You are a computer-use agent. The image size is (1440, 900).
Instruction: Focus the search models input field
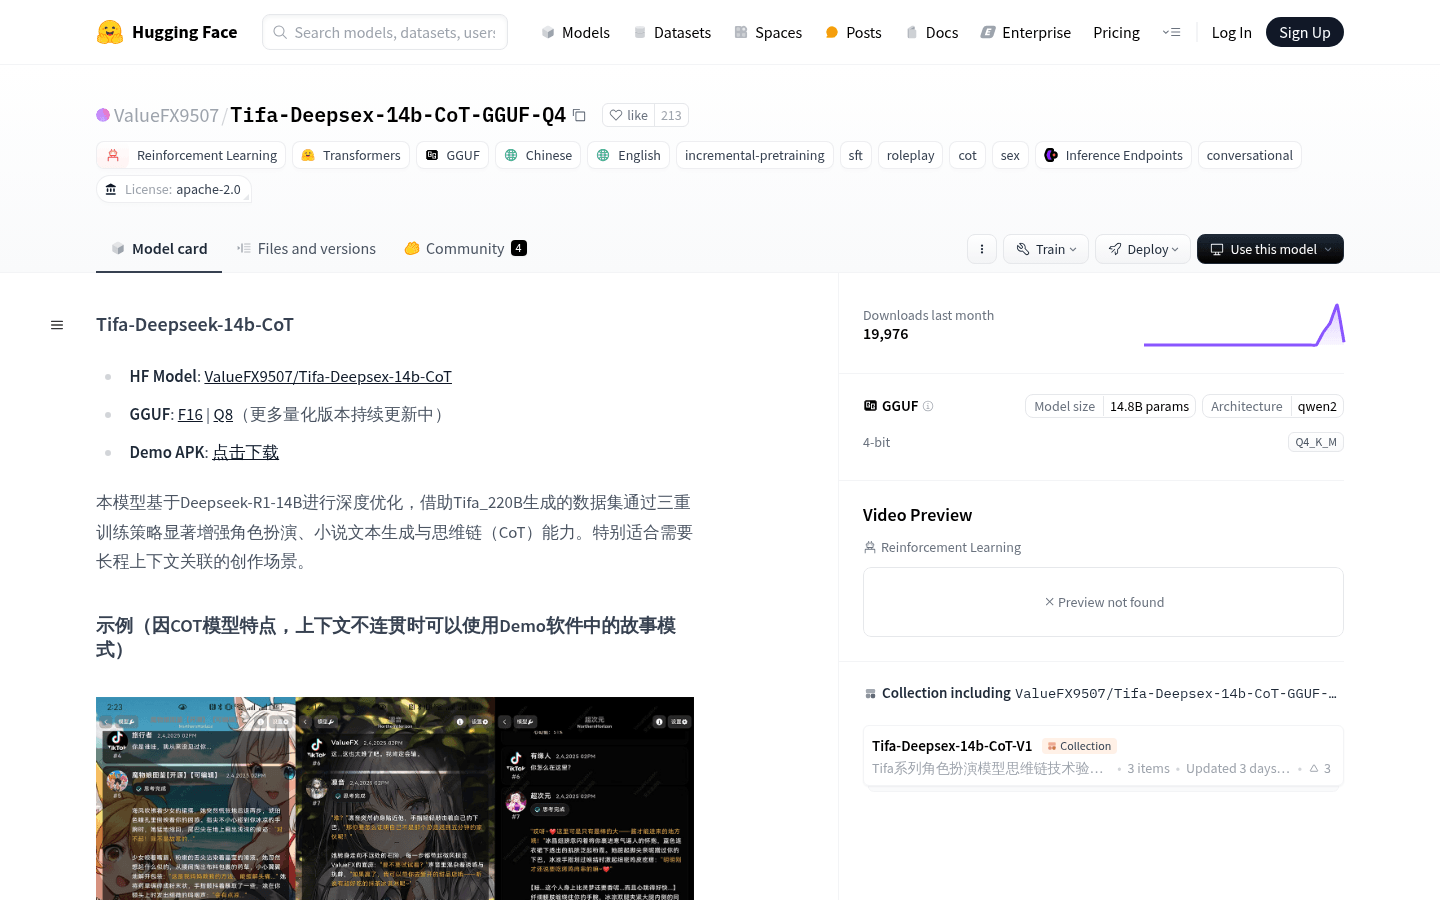pos(394,32)
